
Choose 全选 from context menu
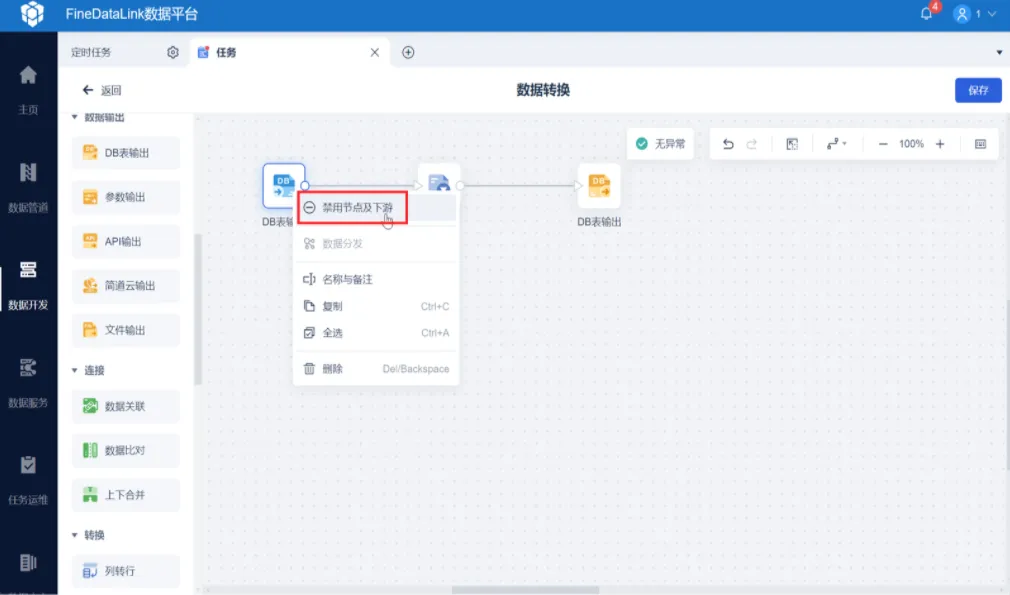376,333
